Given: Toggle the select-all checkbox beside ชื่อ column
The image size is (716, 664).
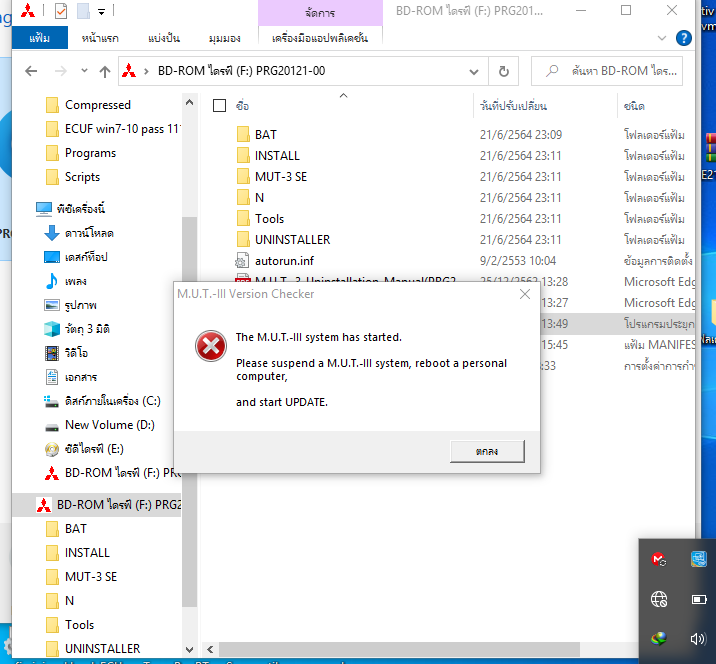Looking at the screenshot, I should tap(220, 105).
